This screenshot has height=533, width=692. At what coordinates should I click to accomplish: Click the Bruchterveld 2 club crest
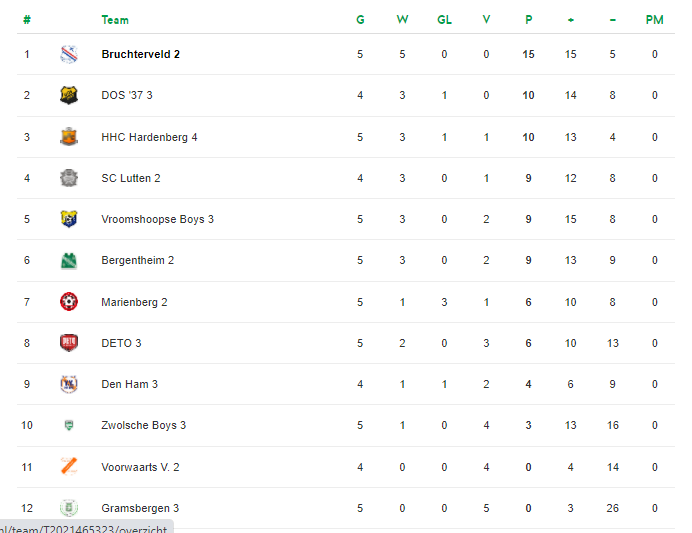69,54
